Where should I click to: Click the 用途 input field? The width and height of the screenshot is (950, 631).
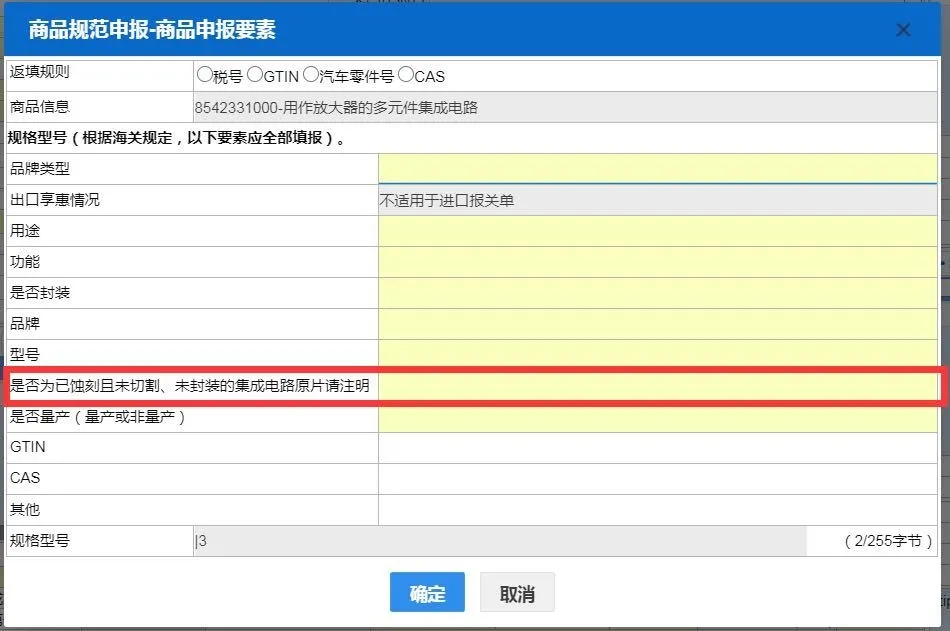(x=657, y=231)
